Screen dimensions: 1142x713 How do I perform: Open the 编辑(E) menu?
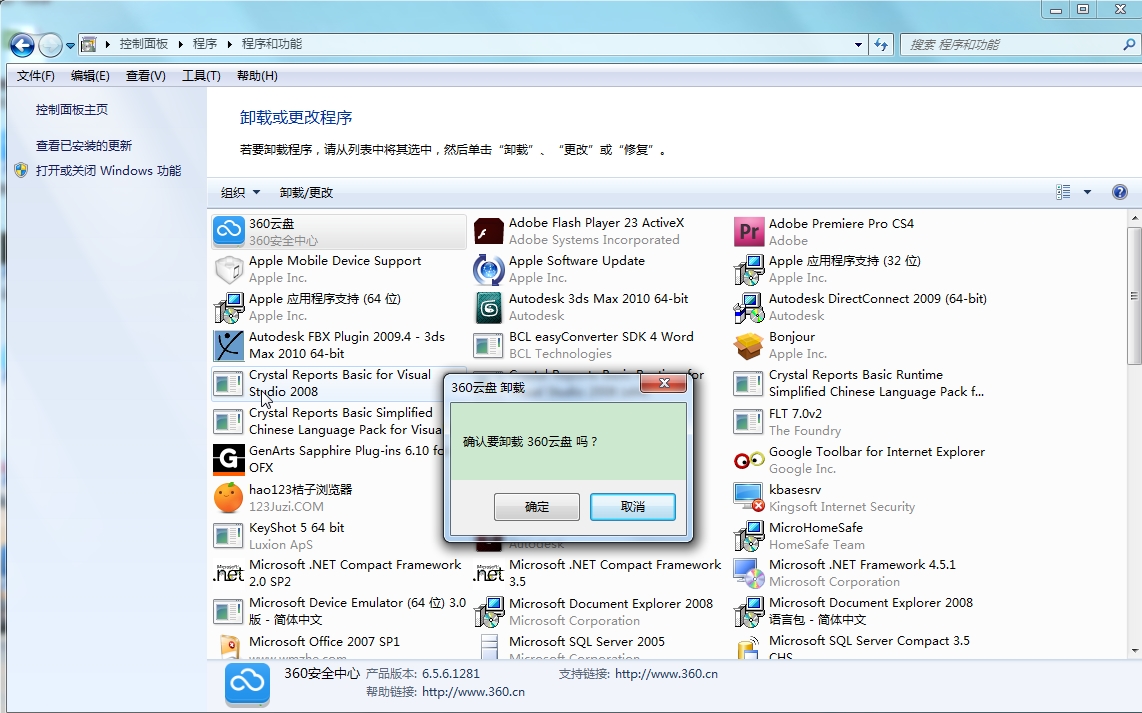[x=90, y=76]
